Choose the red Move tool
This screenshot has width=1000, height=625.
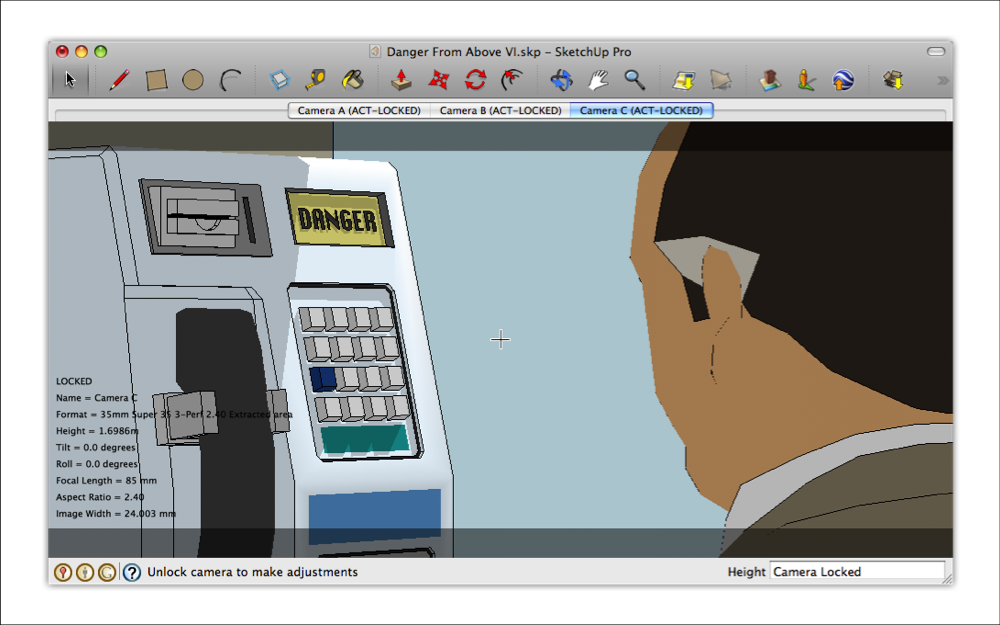coord(438,80)
